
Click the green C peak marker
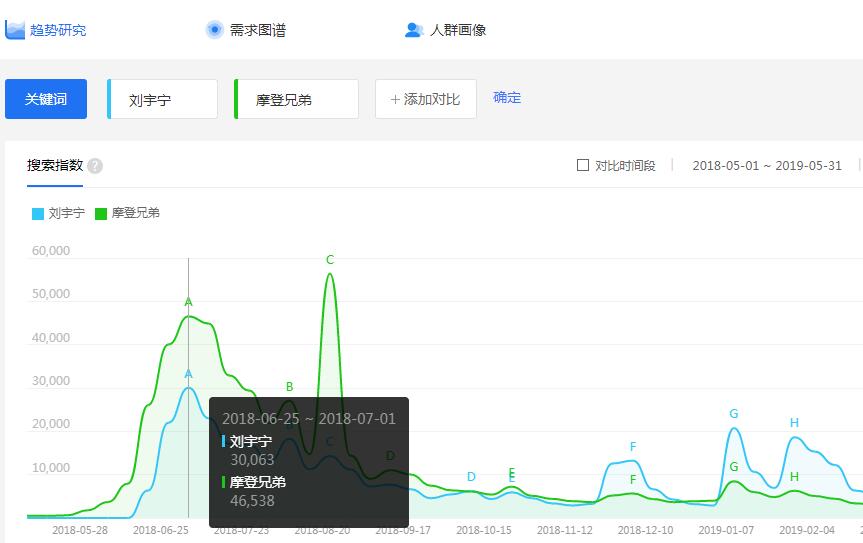[330, 260]
